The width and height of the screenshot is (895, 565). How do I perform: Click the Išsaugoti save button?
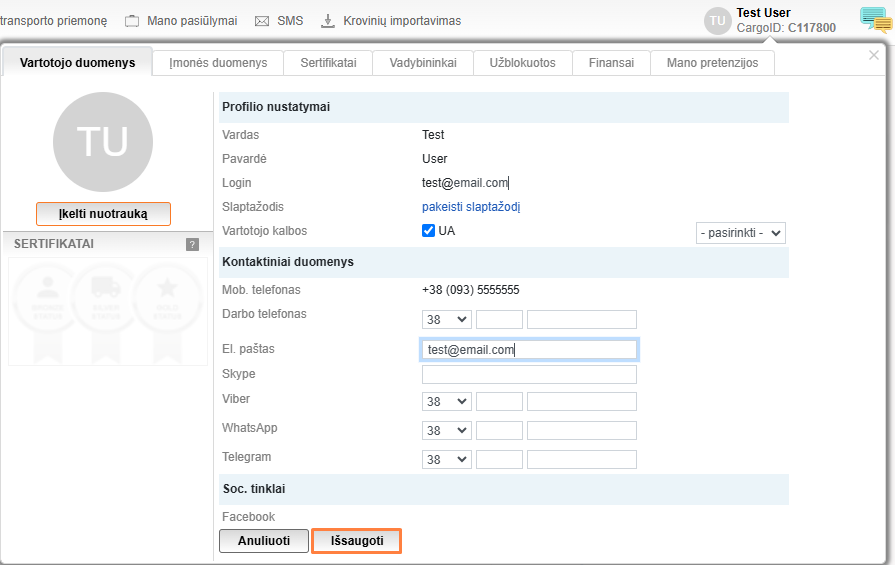357,541
